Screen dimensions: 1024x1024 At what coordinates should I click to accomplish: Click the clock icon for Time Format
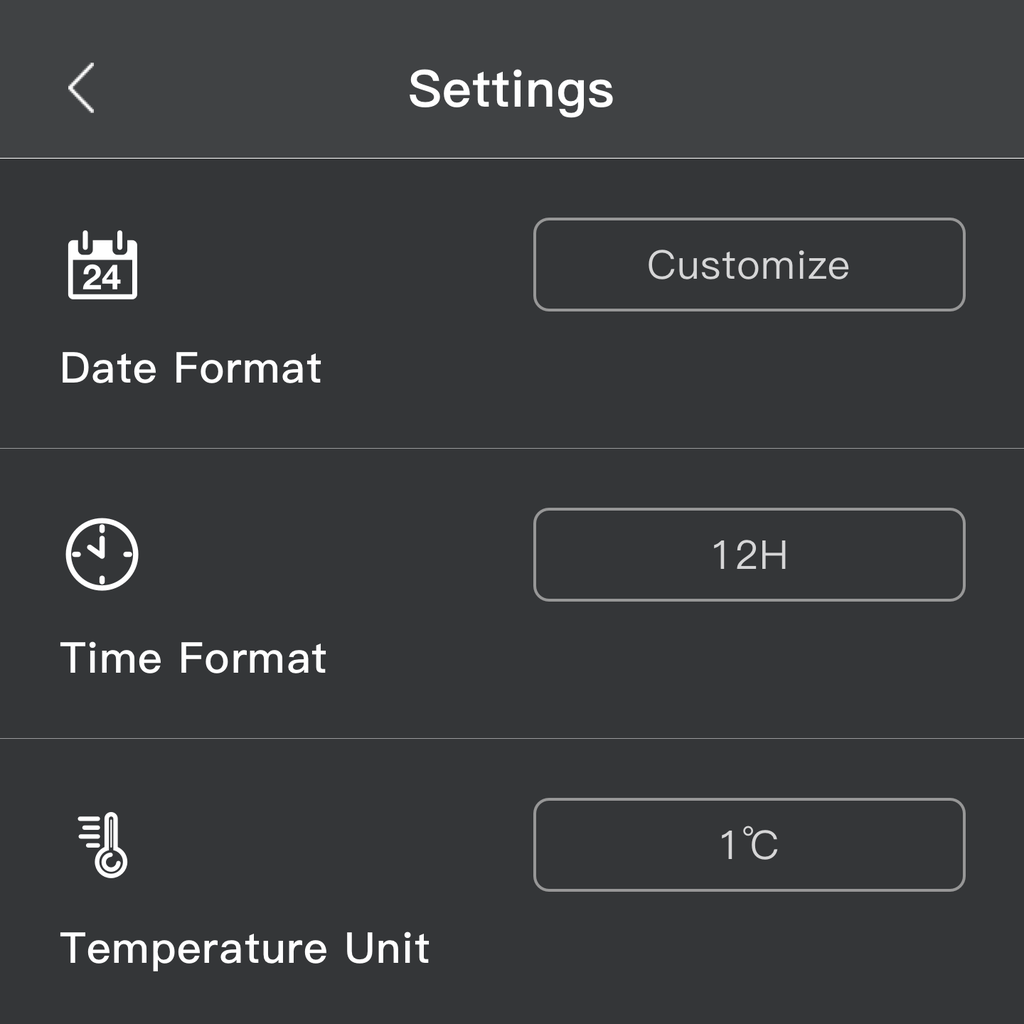[x=102, y=554]
